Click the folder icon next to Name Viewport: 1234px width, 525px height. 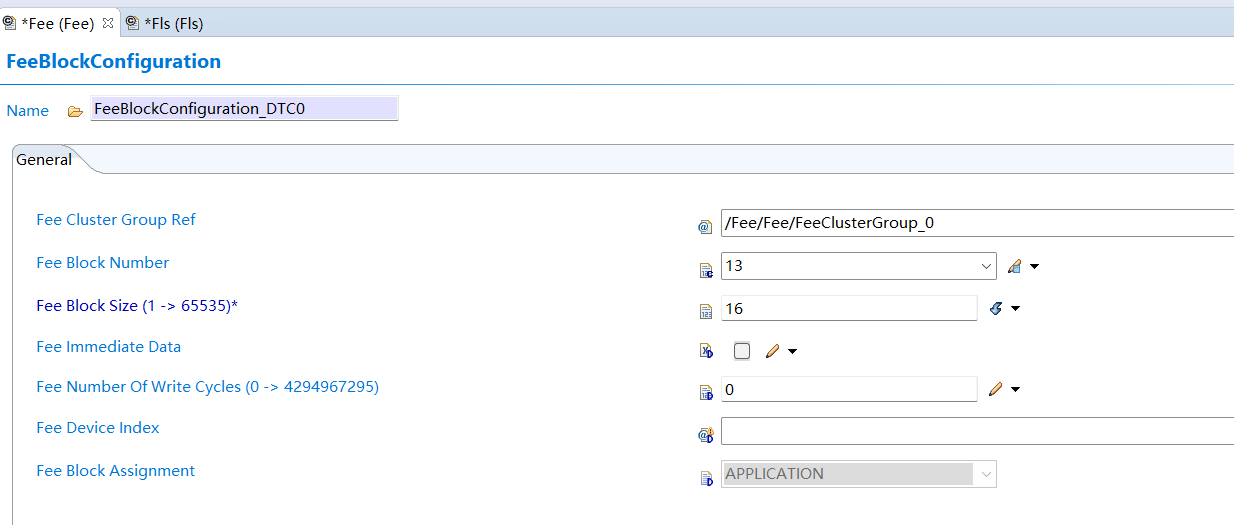pos(75,111)
